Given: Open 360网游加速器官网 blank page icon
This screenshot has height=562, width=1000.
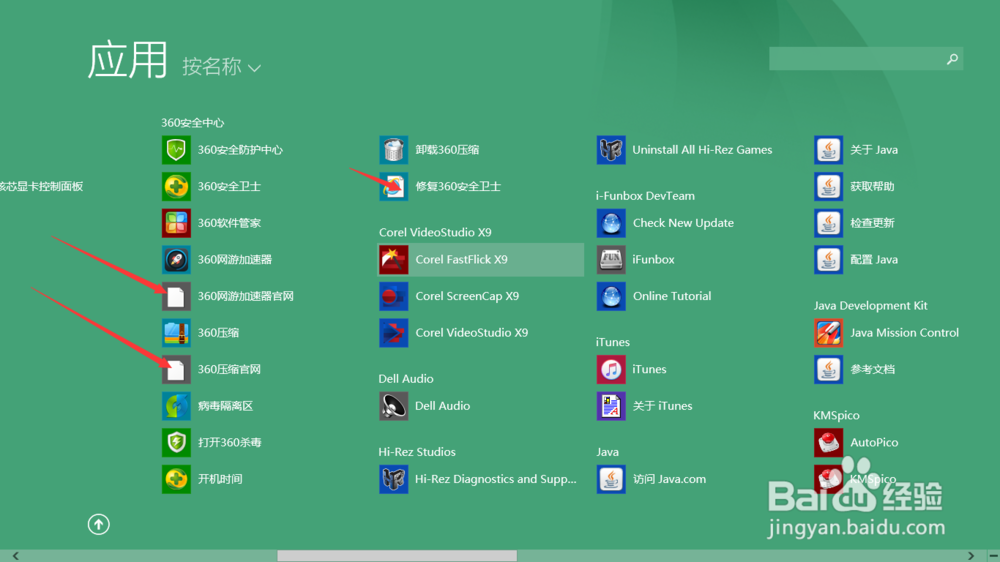Looking at the screenshot, I should point(176,296).
